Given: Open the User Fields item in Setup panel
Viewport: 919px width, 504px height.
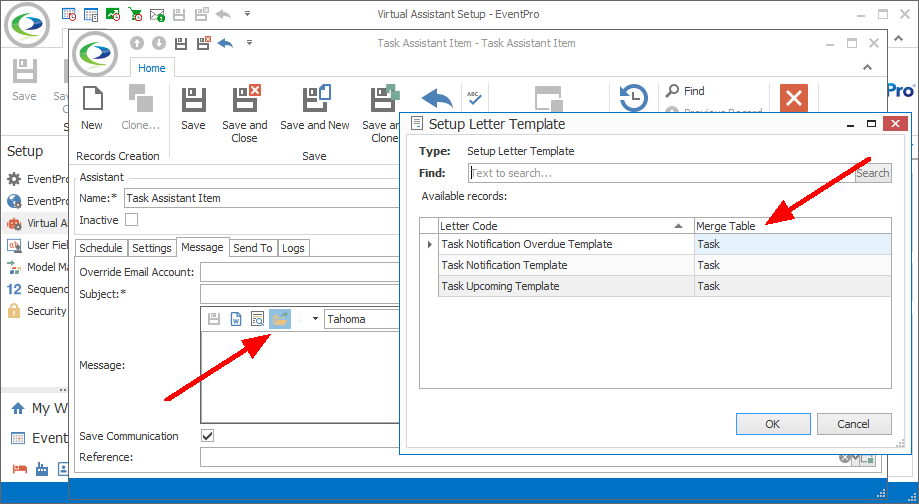Looking at the screenshot, I should click(x=36, y=245).
